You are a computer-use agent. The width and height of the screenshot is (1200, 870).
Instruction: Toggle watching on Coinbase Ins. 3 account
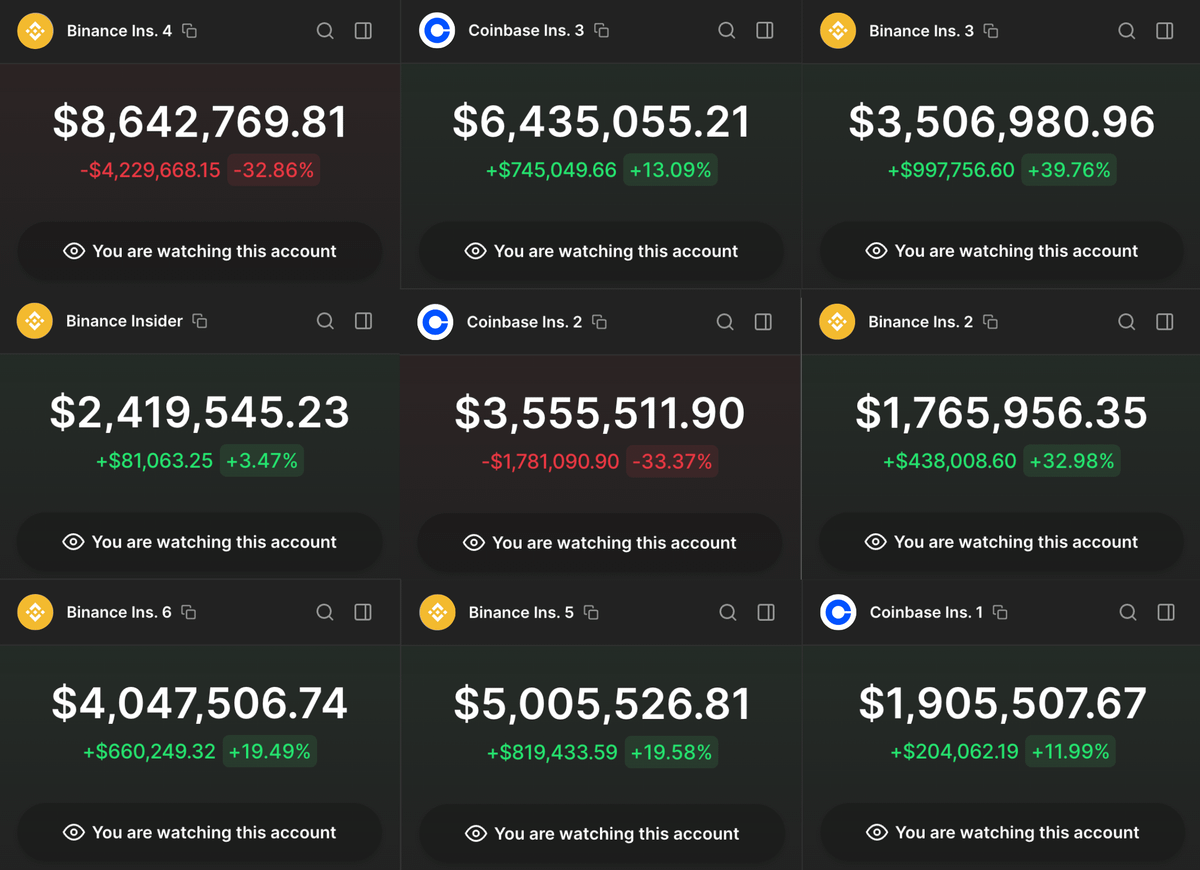pyautogui.click(x=601, y=251)
